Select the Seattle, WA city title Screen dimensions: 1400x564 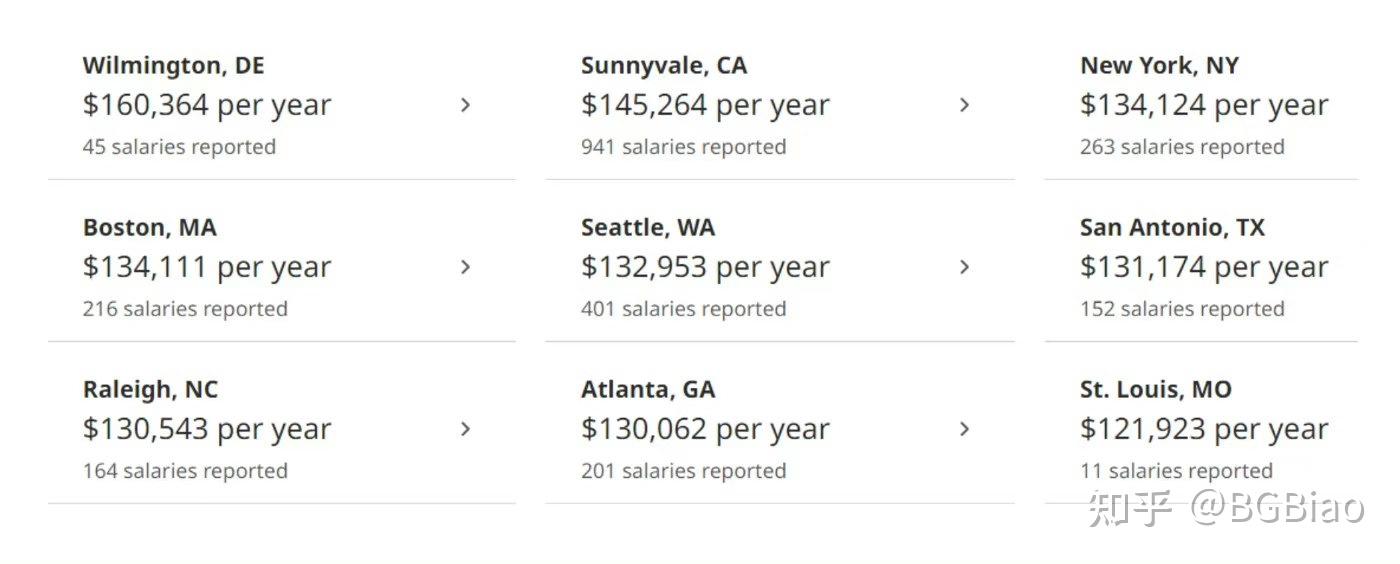pos(647,228)
